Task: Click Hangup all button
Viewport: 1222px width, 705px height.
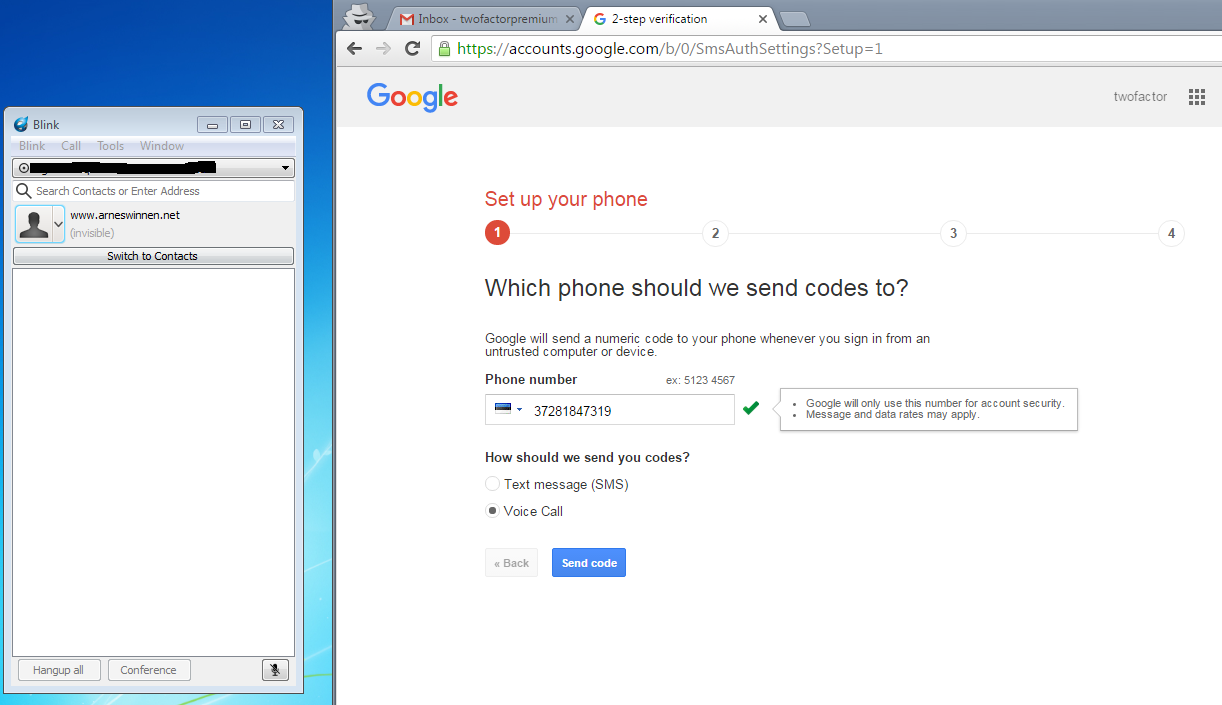Action: pos(59,670)
